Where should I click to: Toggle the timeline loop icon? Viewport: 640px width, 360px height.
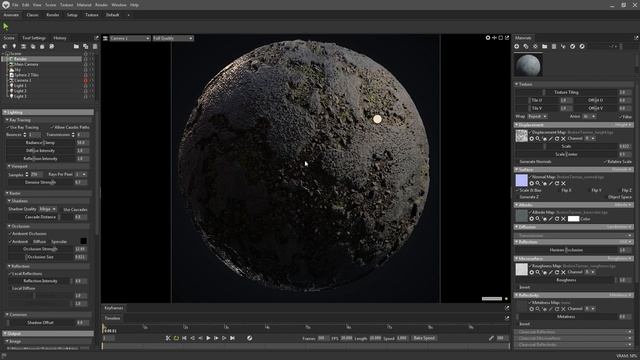(x=176, y=338)
